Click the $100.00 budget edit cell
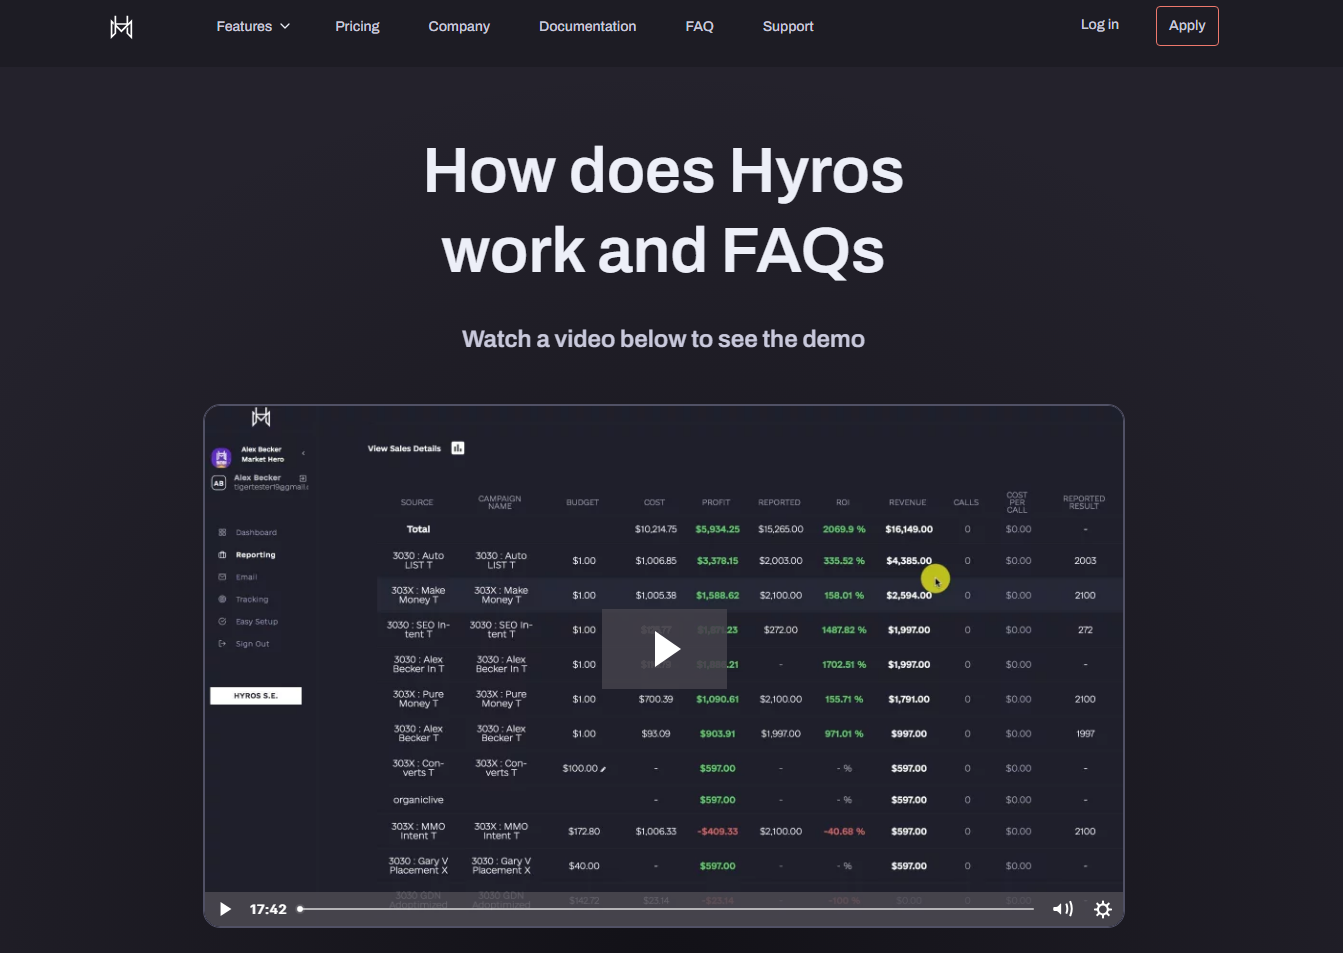 tap(584, 768)
